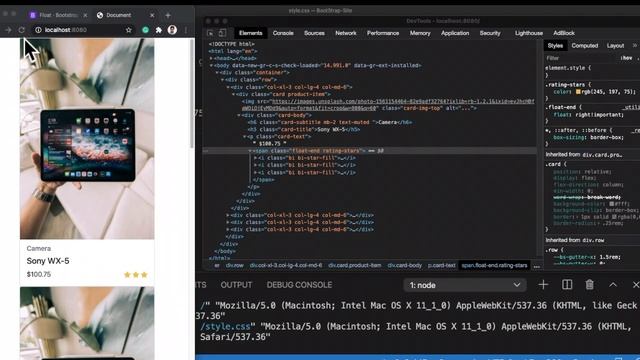Click the Sony WX-5 product image
Viewport: 640px width, 360px height.
point(87,139)
